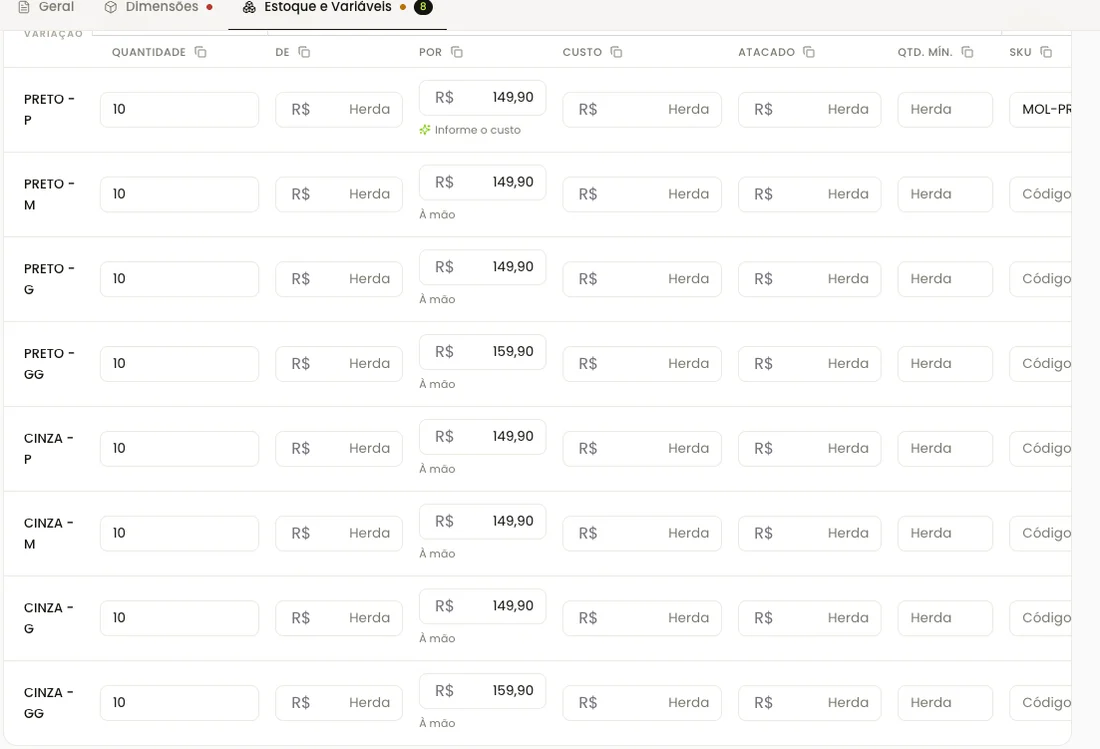Click QTD. MÍN. field for CINZA - P
The height and width of the screenshot is (749, 1100).
point(945,449)
